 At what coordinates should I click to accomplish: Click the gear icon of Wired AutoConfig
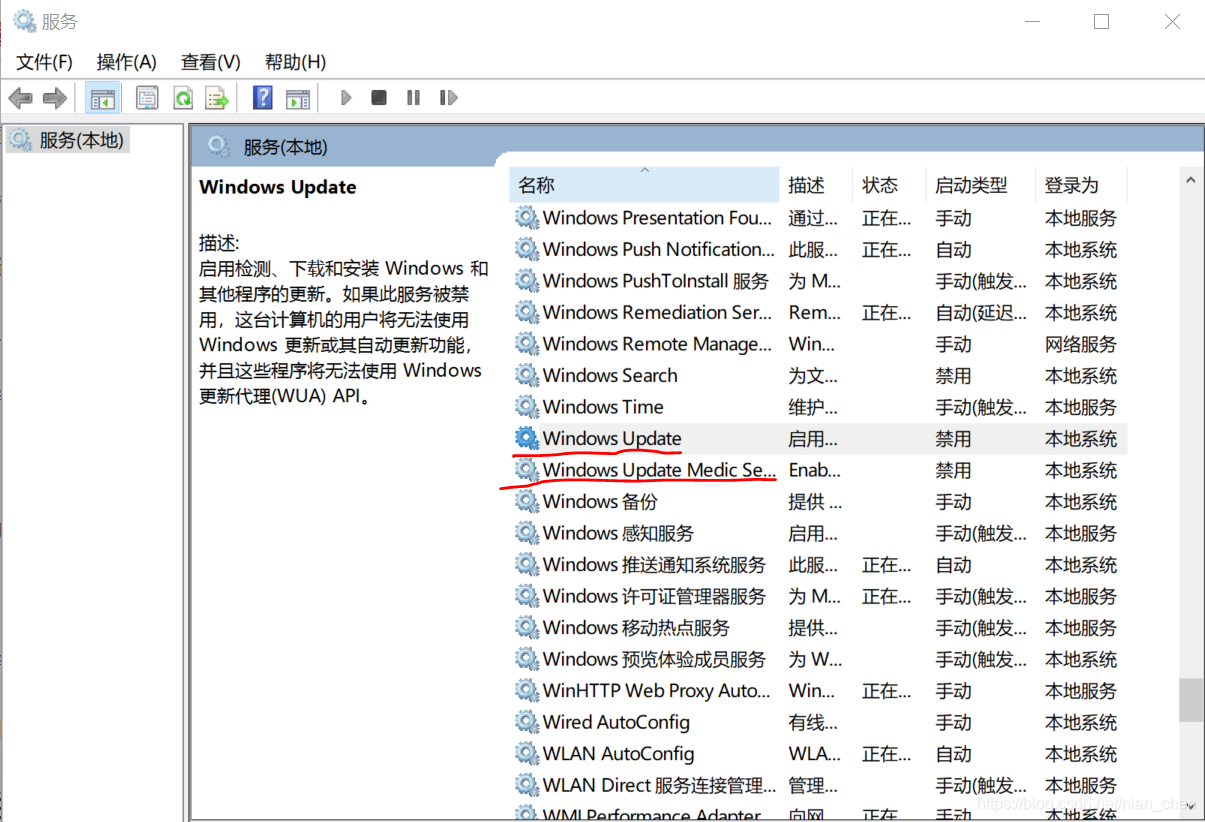click(527, 722)
